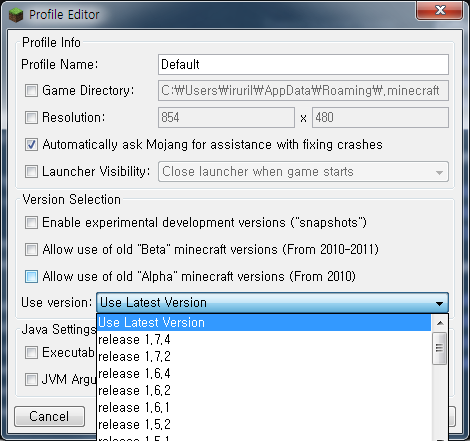Uncheck automatically ask Mojang for crash assistance

tap(31, 145)
